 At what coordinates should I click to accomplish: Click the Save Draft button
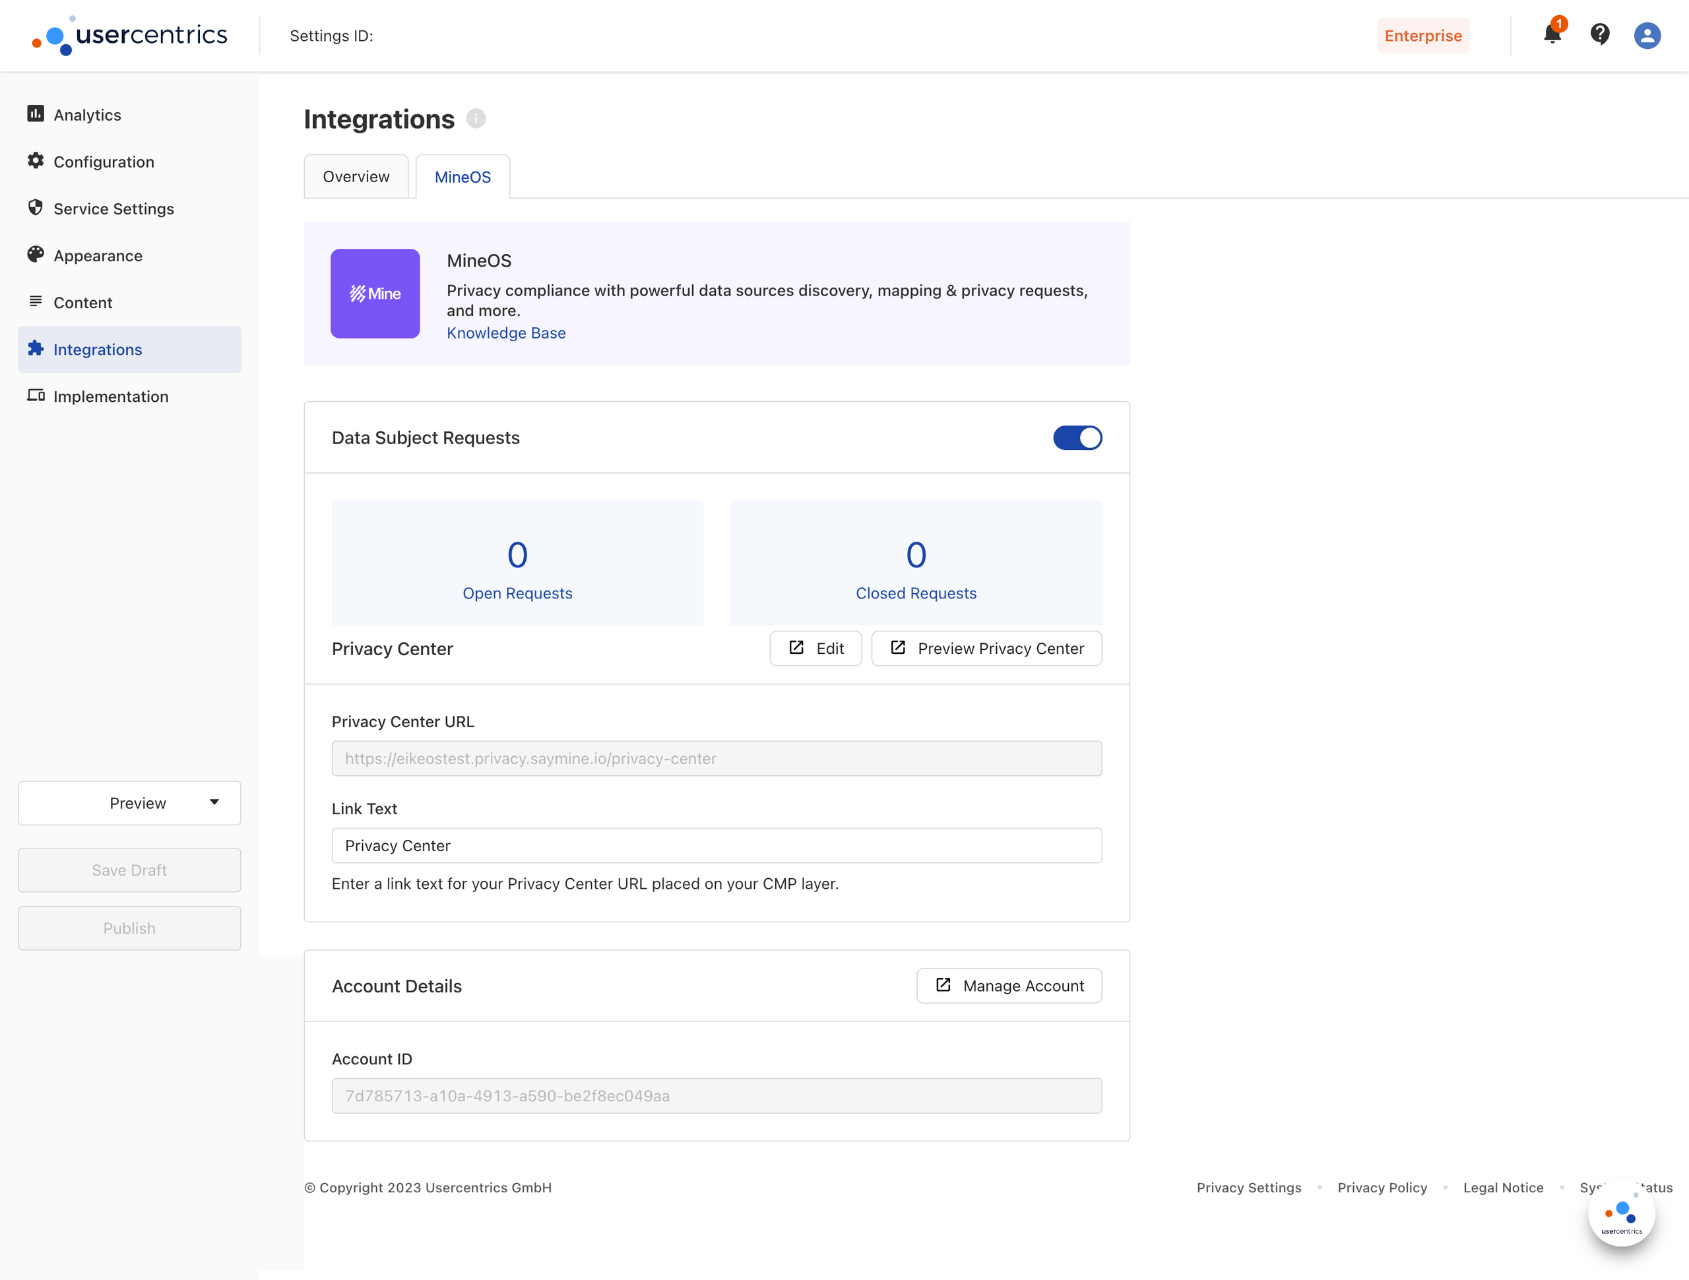(130, 870)
